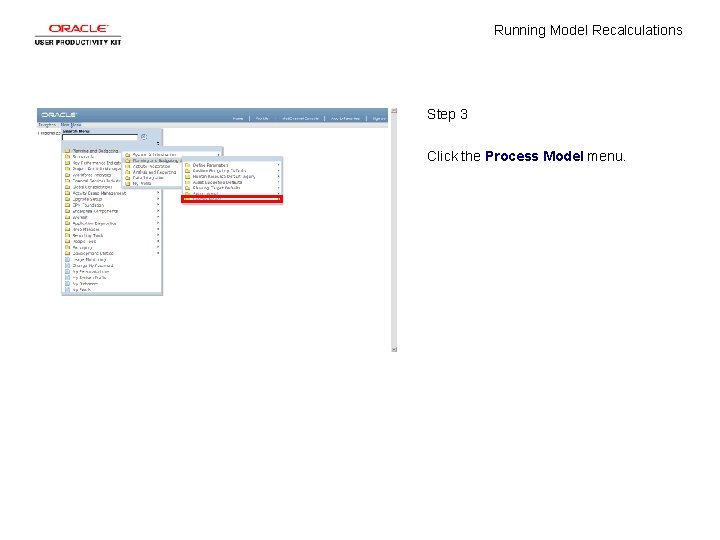Expand the Define Parameters submenu arrow

[278, 165]
